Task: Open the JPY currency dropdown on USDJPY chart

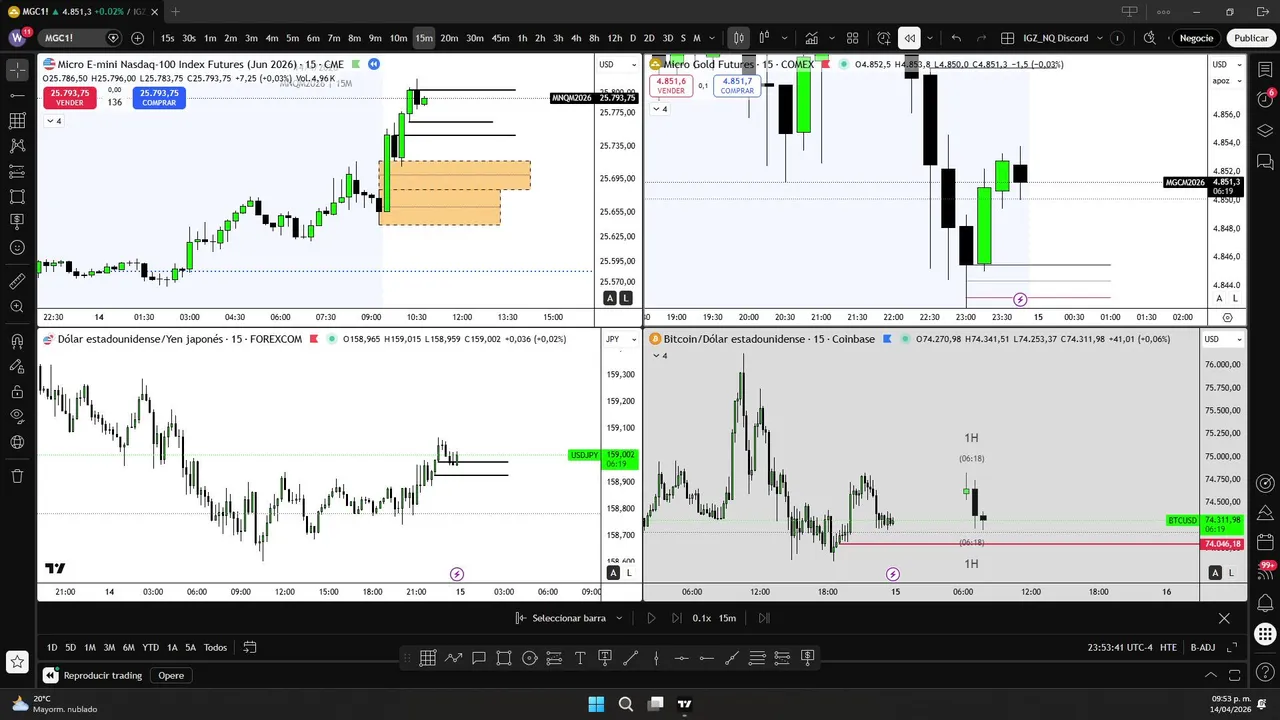Action: (x=620, y=339)
